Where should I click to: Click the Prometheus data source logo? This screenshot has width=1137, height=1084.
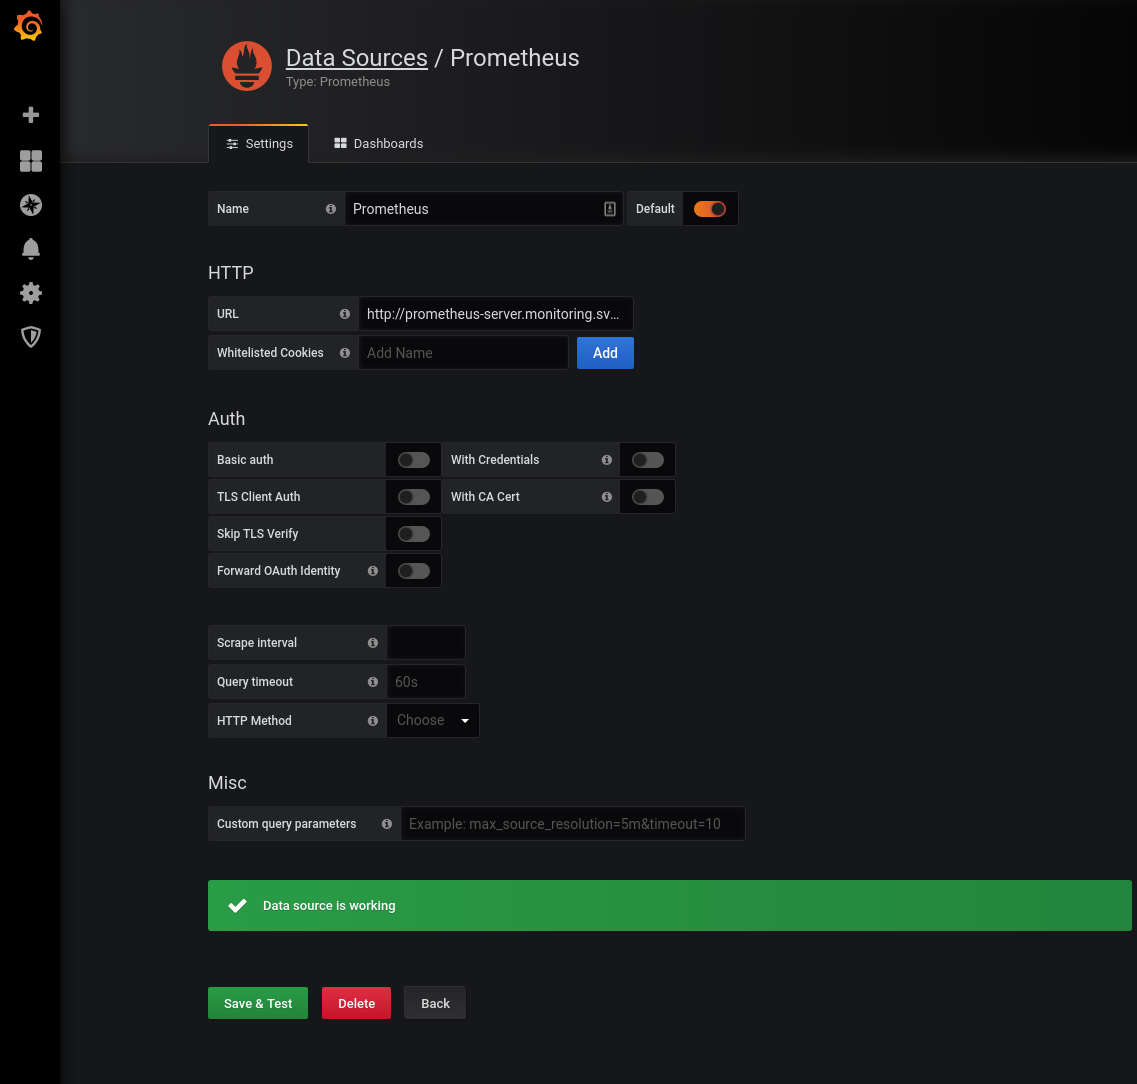[x=246, y=66]
